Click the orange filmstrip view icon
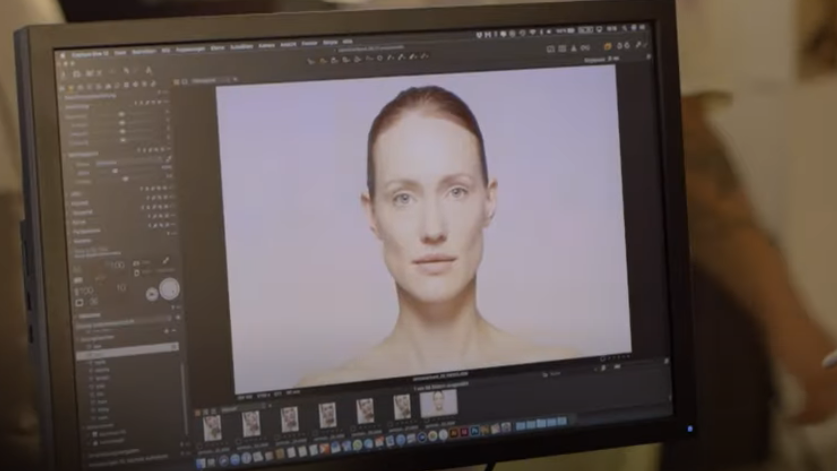This screenshot has width=837, height=471. [198, 413]
